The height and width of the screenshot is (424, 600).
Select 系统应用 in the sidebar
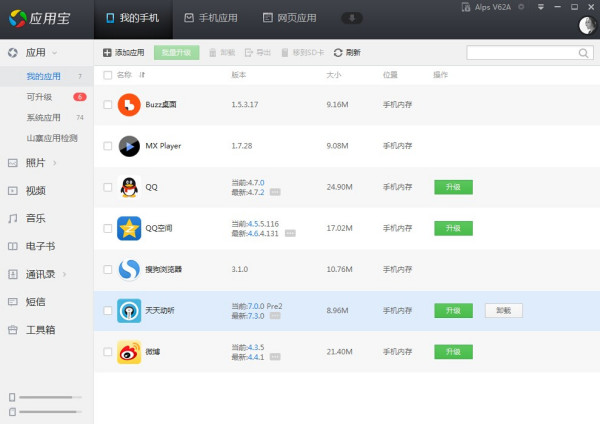click(x=46, y=117)
